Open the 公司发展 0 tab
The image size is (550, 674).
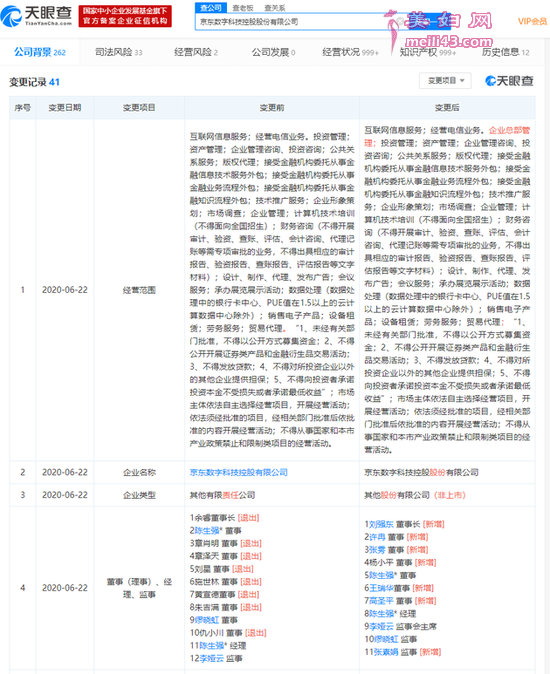[x=274, y=52]
